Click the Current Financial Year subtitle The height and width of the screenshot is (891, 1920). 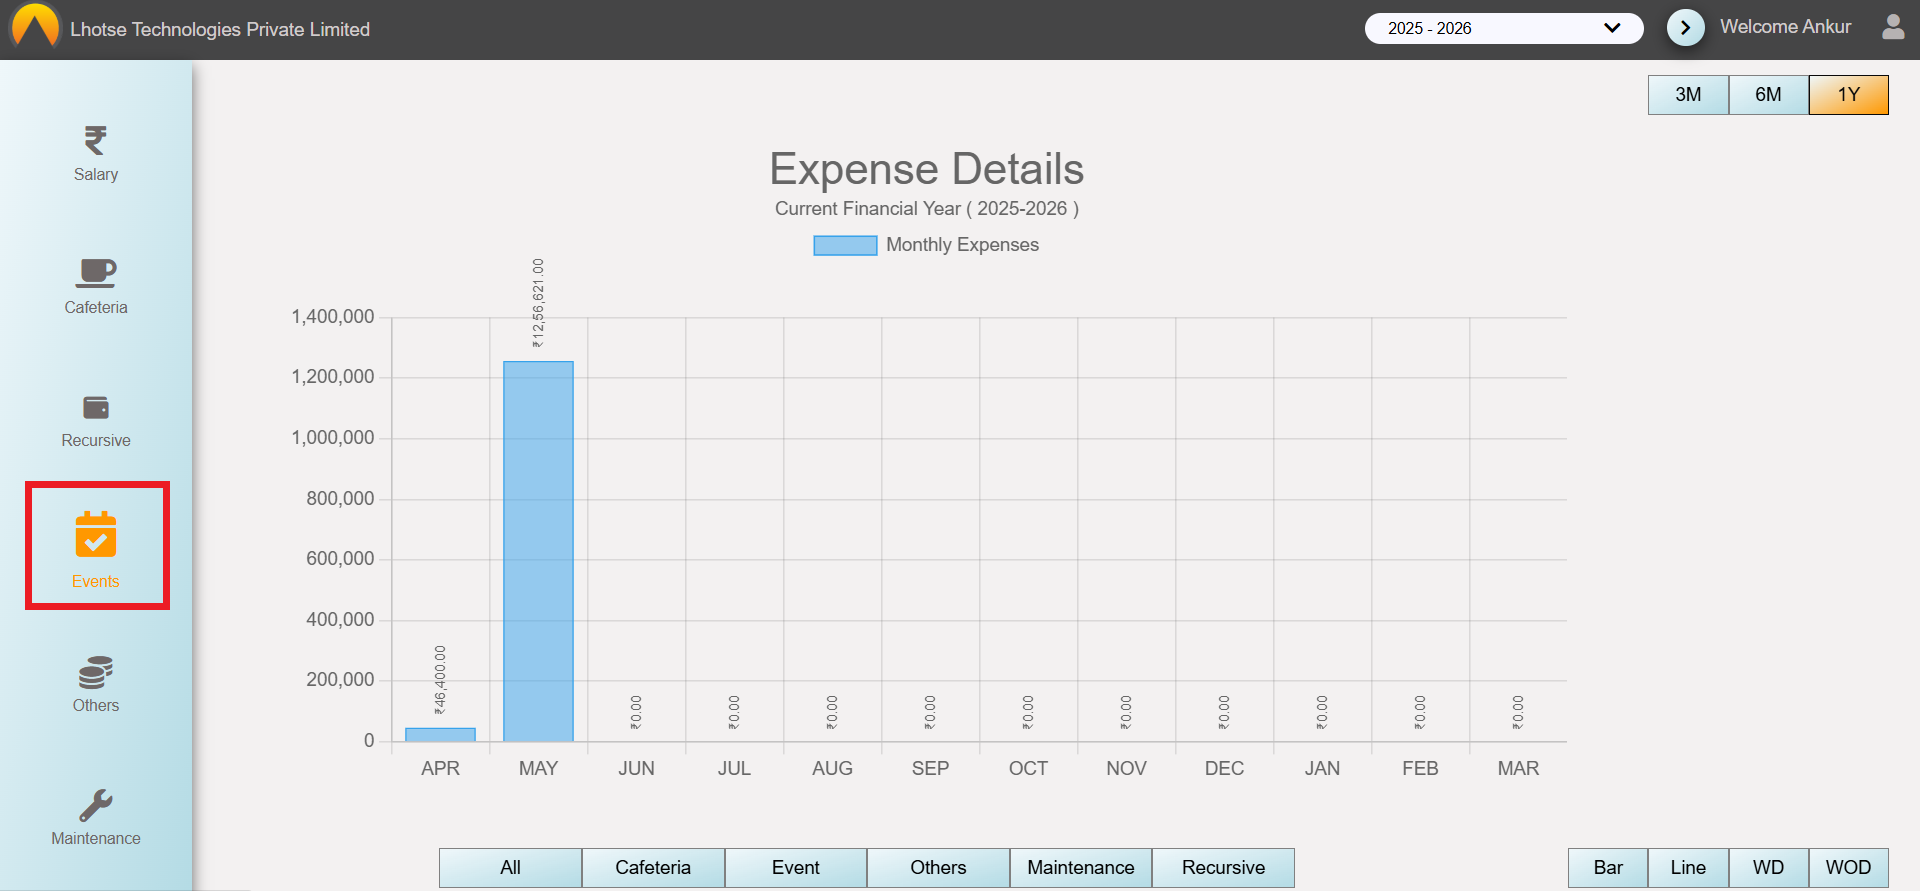(927, 209)
